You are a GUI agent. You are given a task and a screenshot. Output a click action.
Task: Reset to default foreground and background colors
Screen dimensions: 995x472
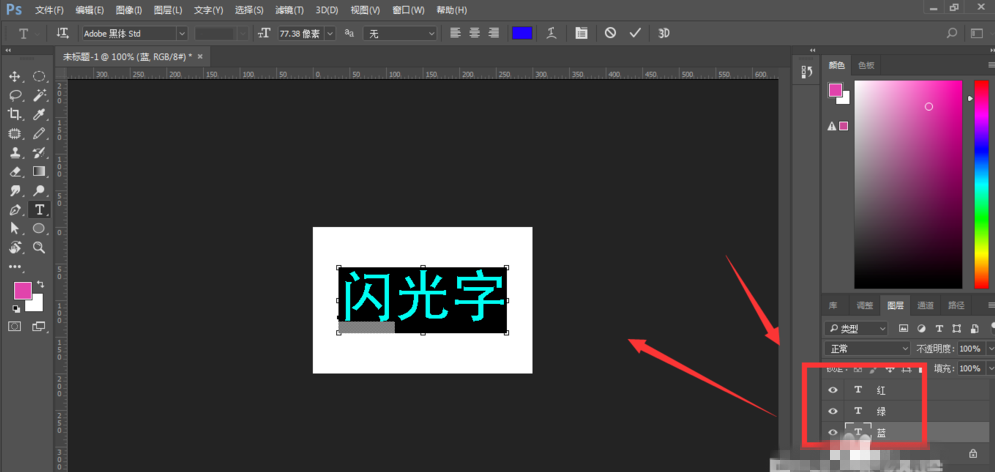tap(16, 309)
